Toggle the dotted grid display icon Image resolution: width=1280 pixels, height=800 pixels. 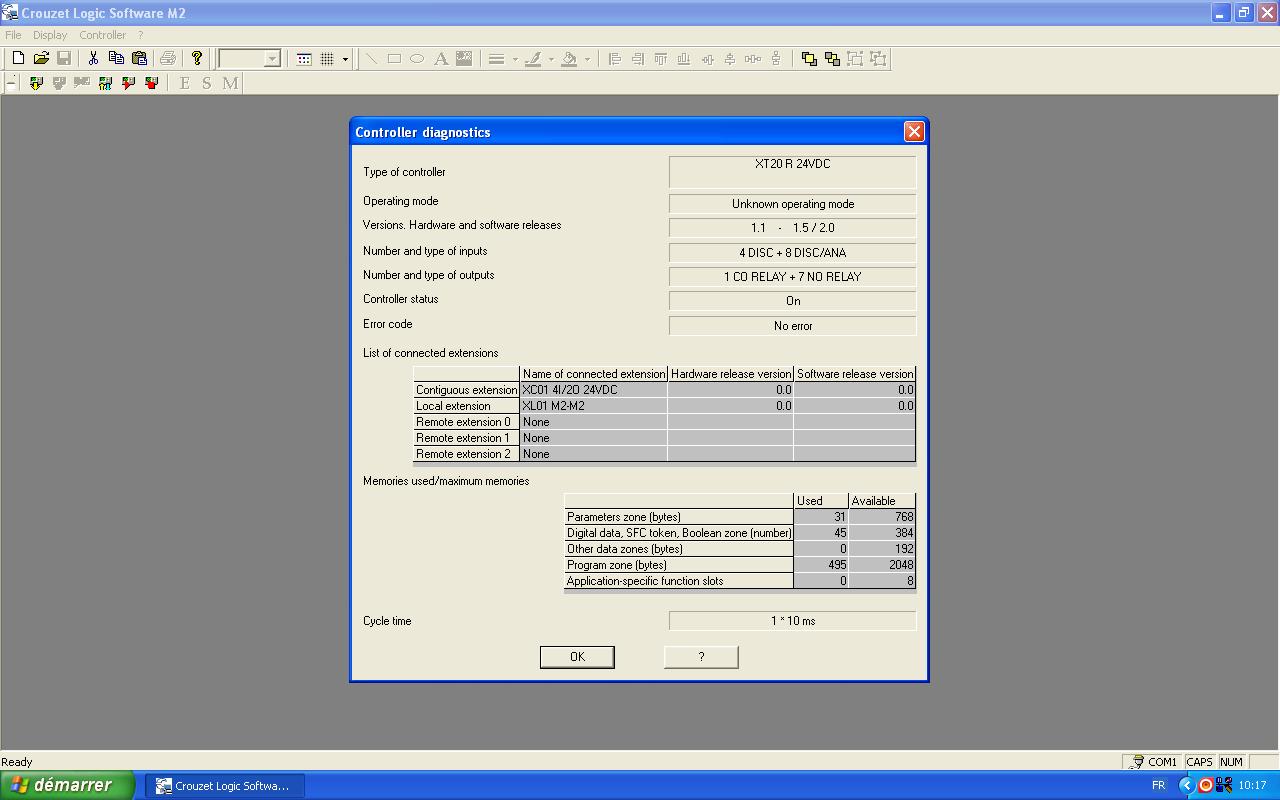click(327, 59)
